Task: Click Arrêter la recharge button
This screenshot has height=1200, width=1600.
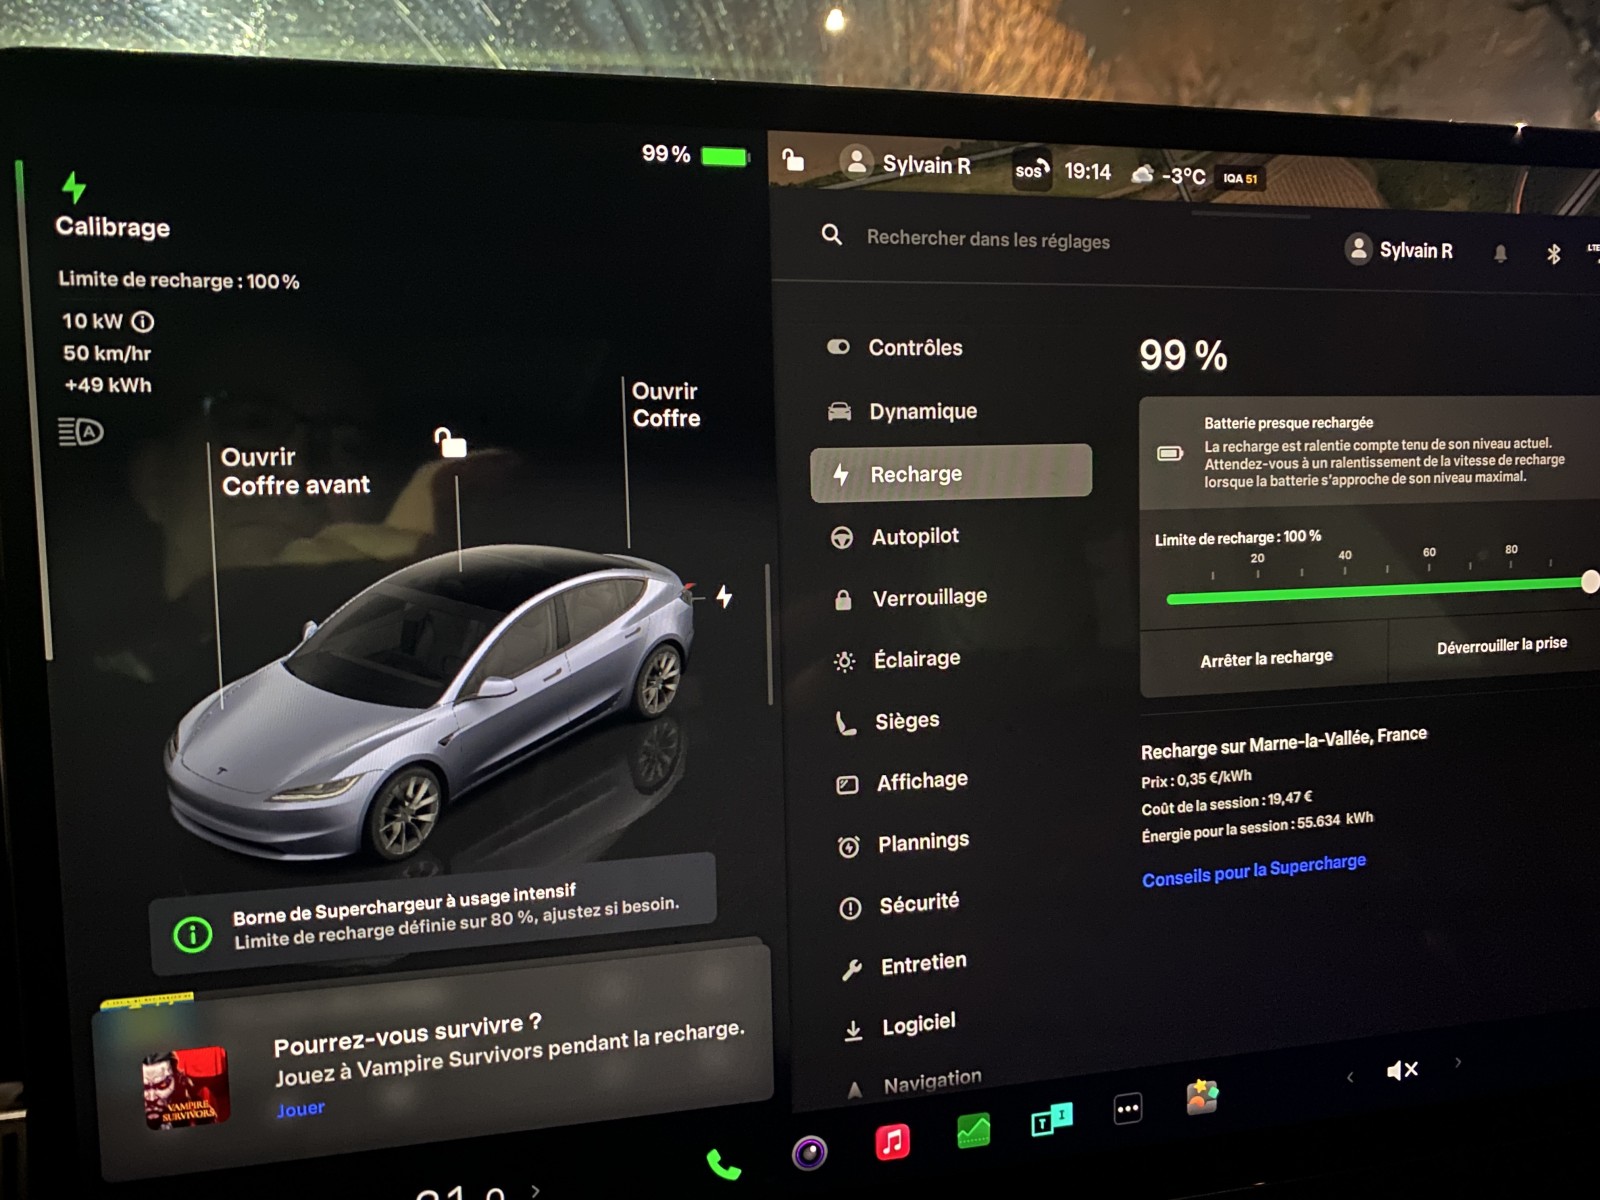Action: [x=1265, y=658]
